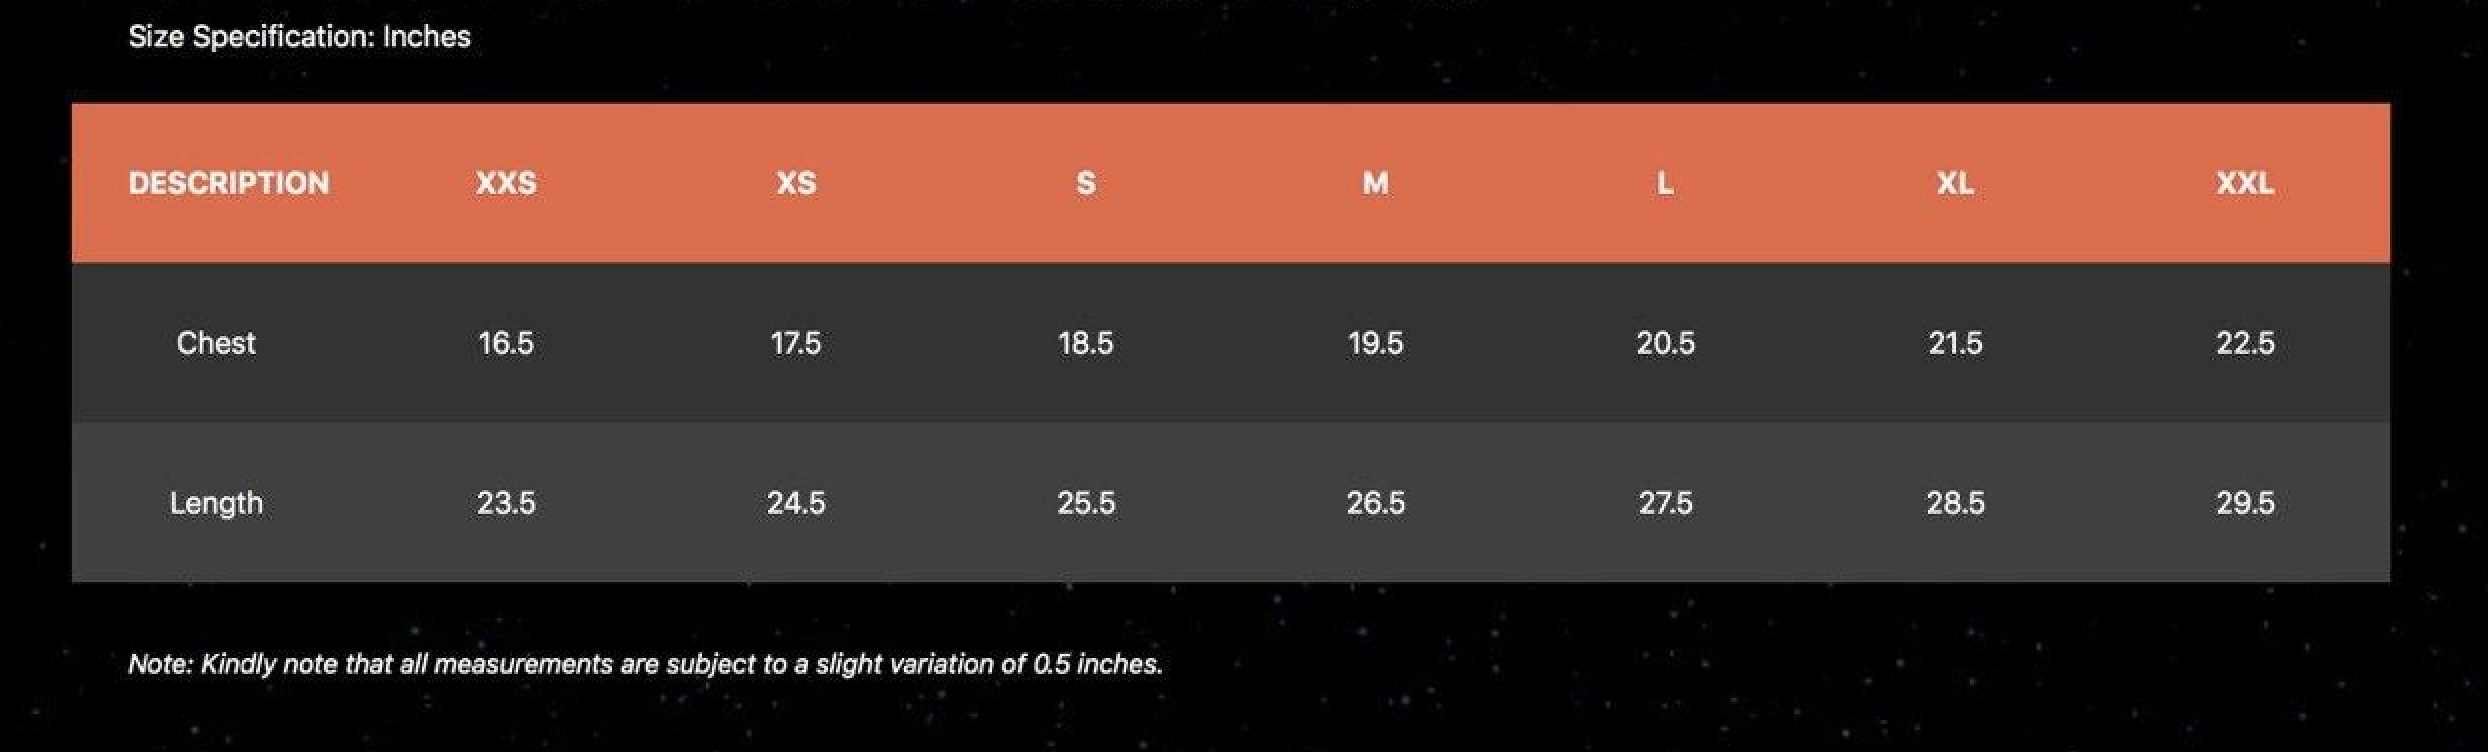2488x752 pixels.
Task: Select chest value 19.5 for M
Action: (1375, 343)
